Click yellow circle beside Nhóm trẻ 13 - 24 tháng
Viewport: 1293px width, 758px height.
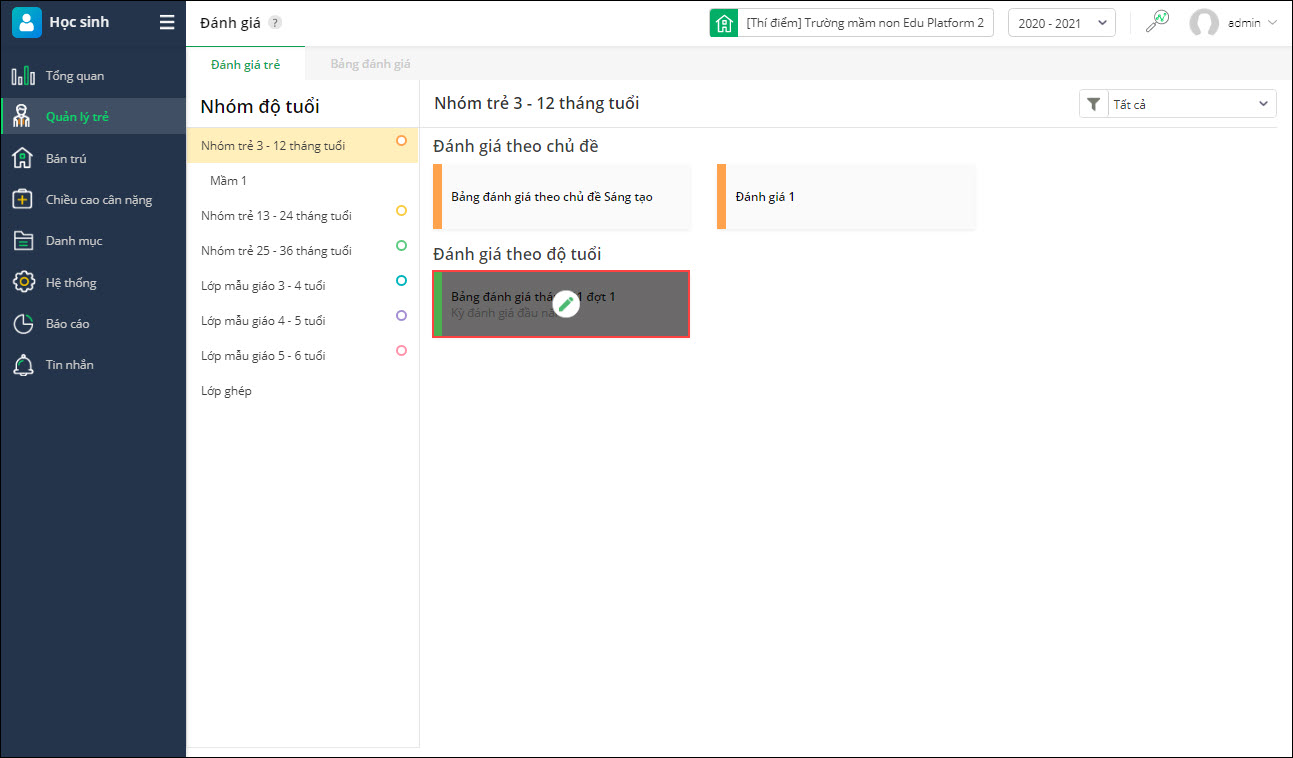pyautogui.click(x=401, y=211)
